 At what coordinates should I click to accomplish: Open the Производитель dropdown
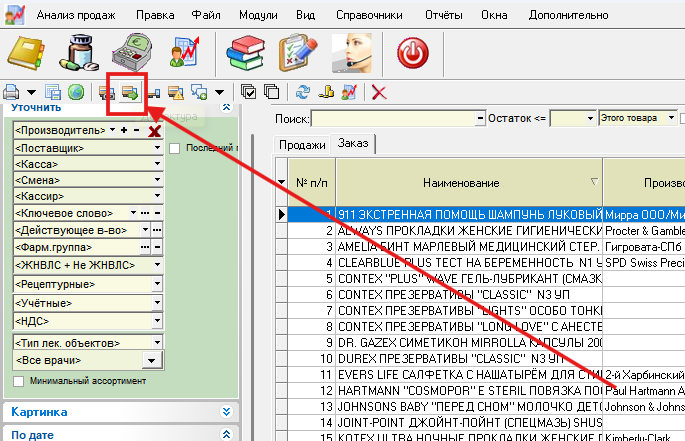(112, 130)
